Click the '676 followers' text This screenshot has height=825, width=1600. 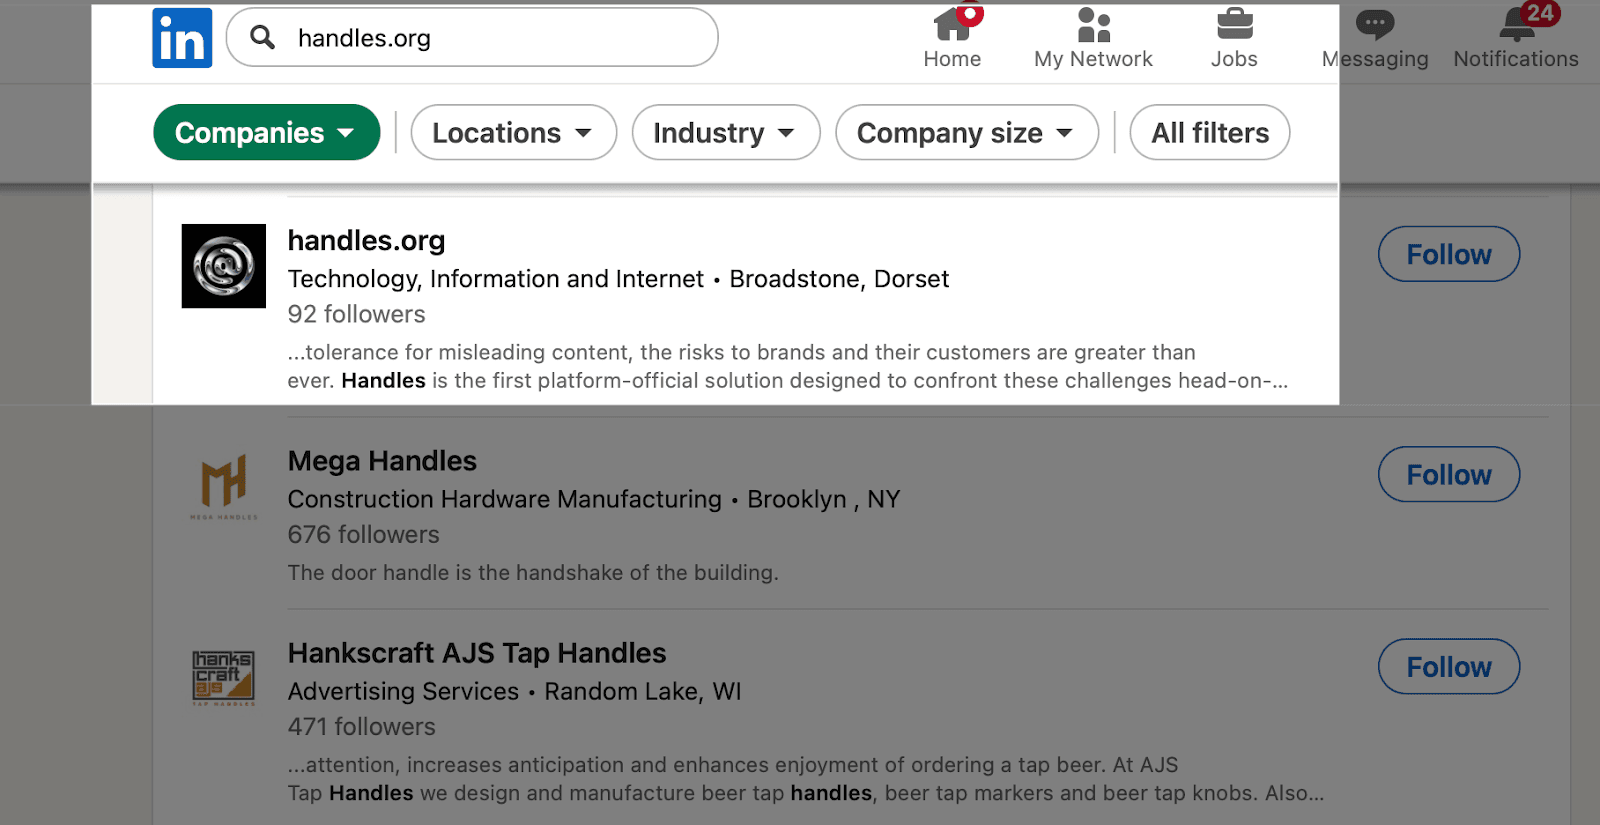[363, 534]
